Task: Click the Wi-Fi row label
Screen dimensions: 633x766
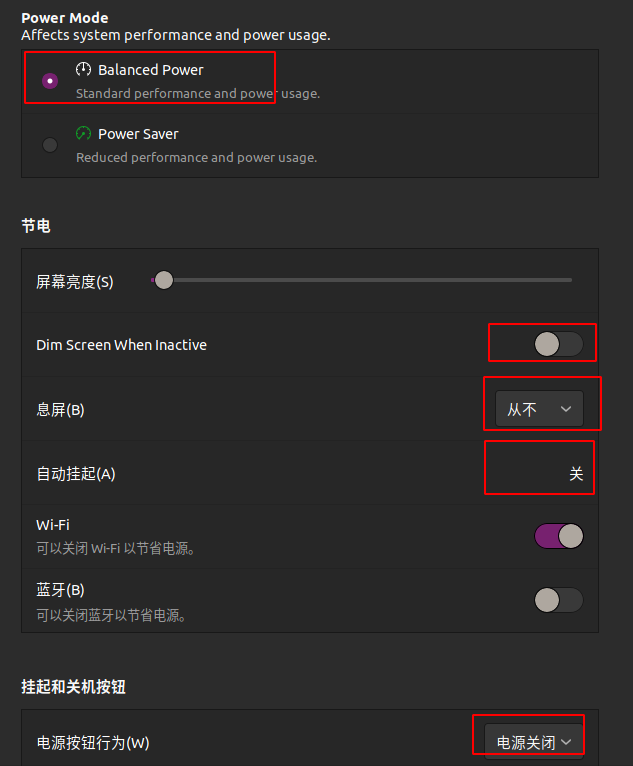Action: [x=53, y=525]
